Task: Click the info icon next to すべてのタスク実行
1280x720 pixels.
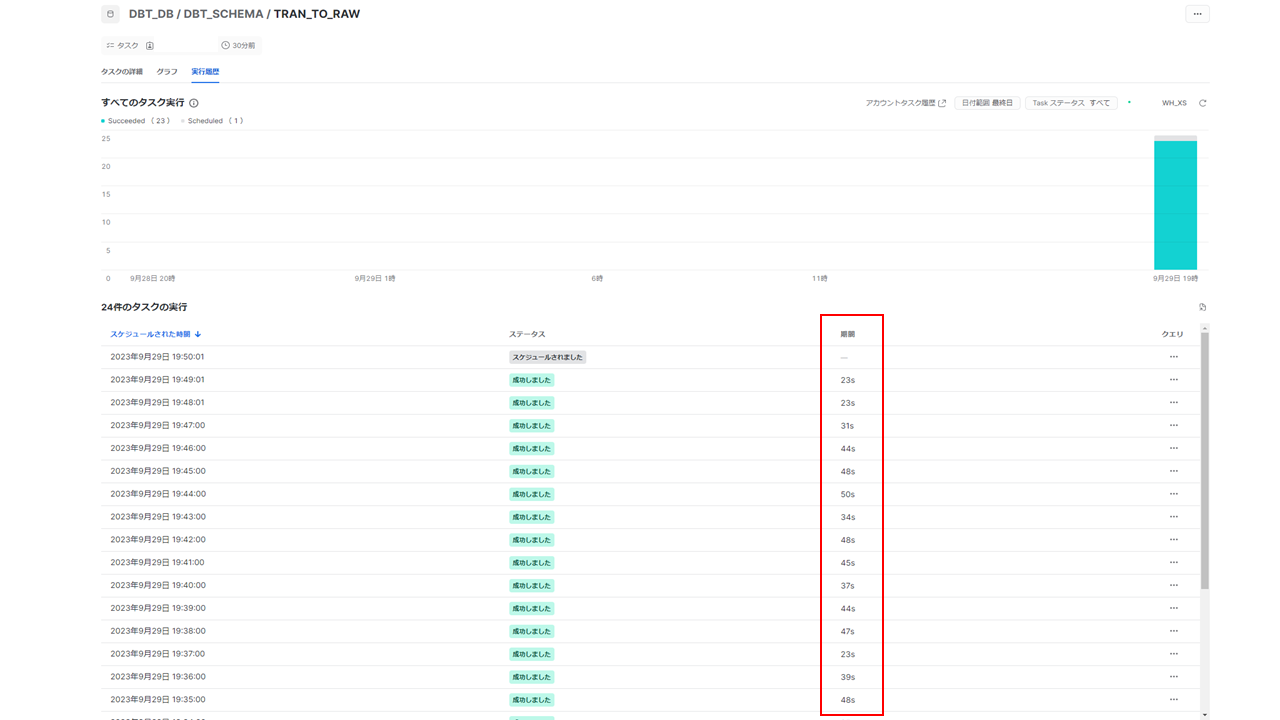Action: coord(194,103)
